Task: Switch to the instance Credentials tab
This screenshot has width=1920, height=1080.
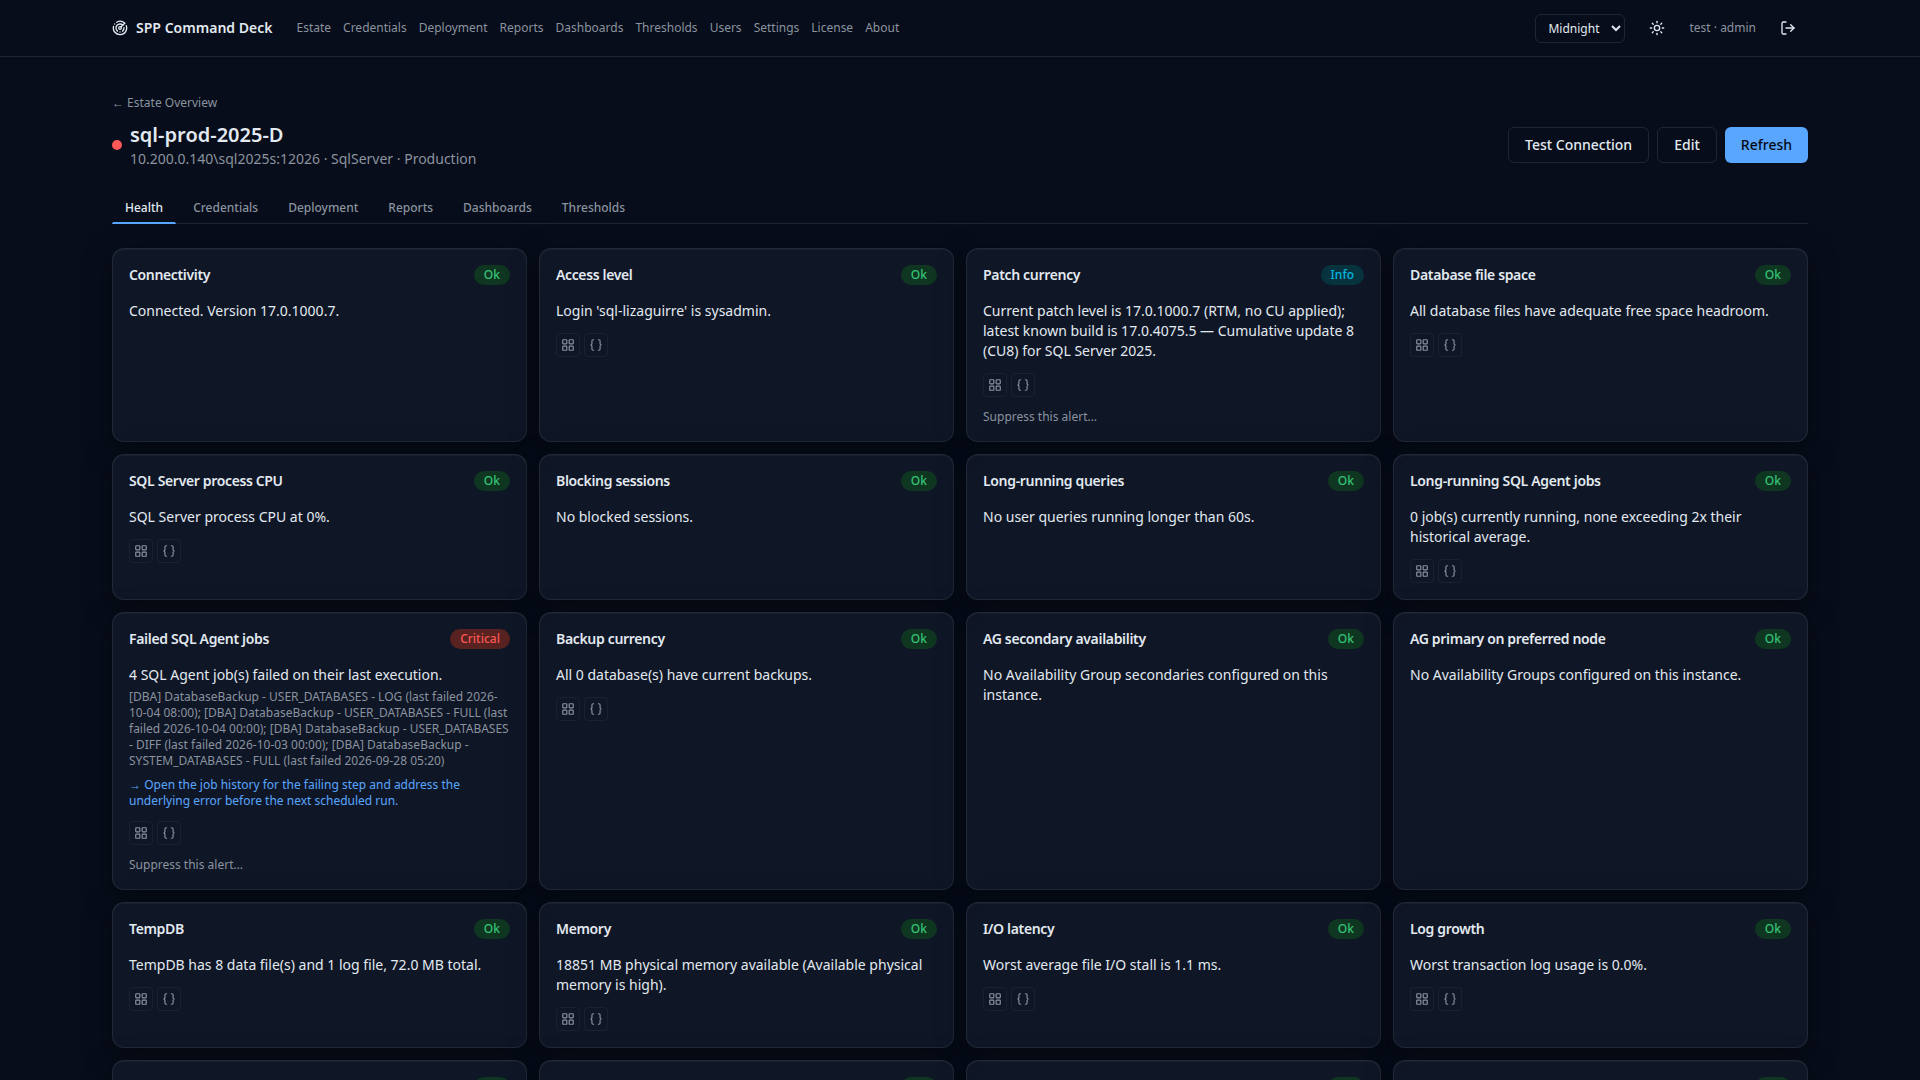Action: click(x=225, y=208)
